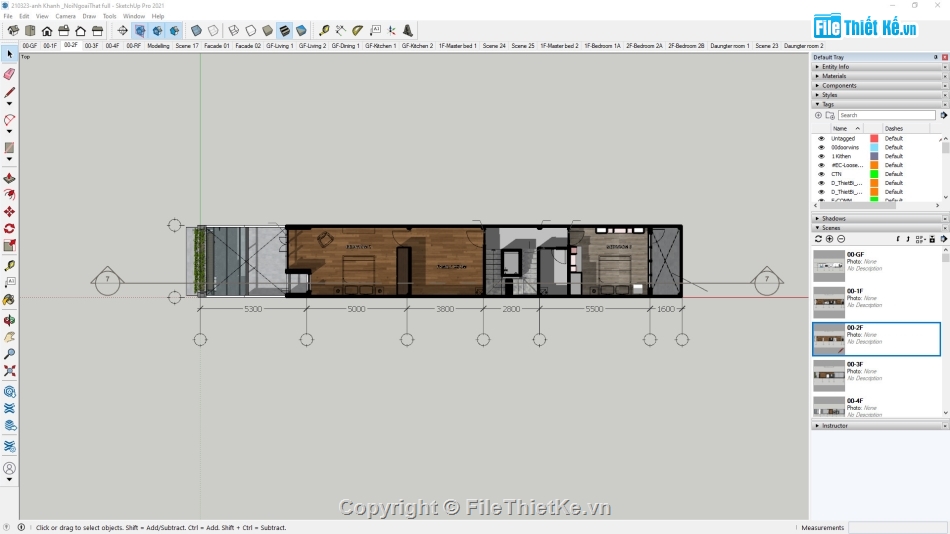Choose the Offset tool
This screenshot has height=534, width=950.
[9, 195]
